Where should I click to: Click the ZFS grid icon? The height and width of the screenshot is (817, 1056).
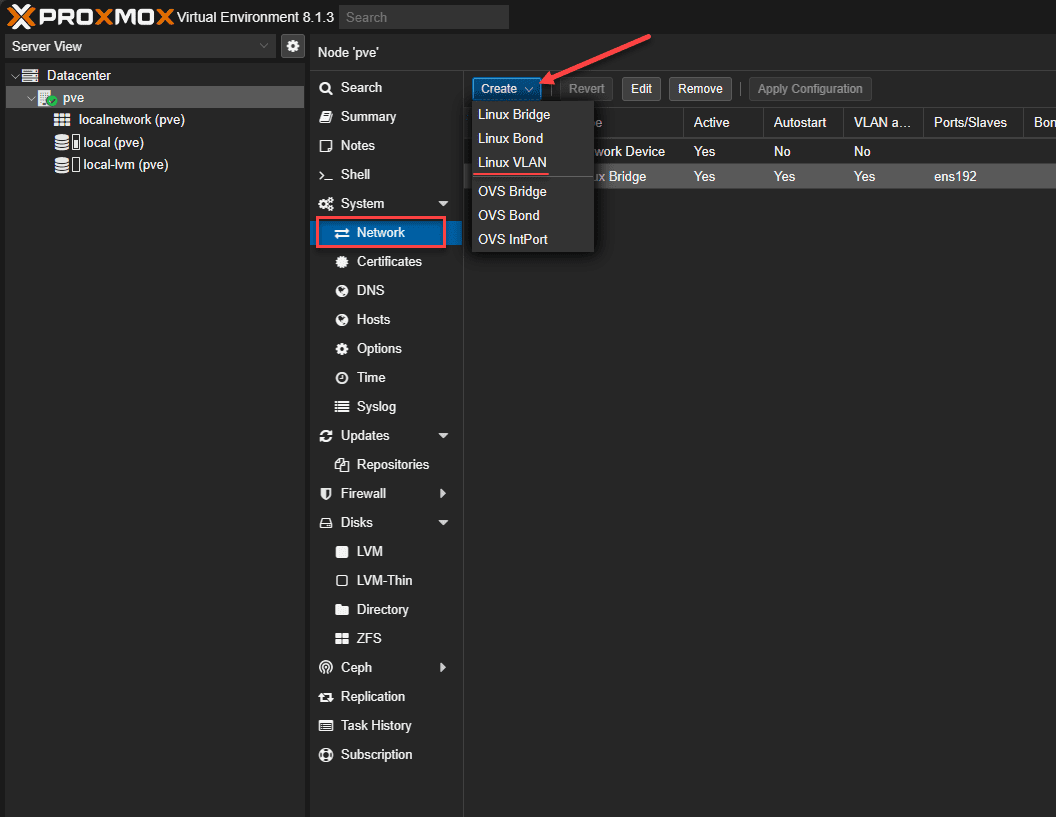[342, 639]
